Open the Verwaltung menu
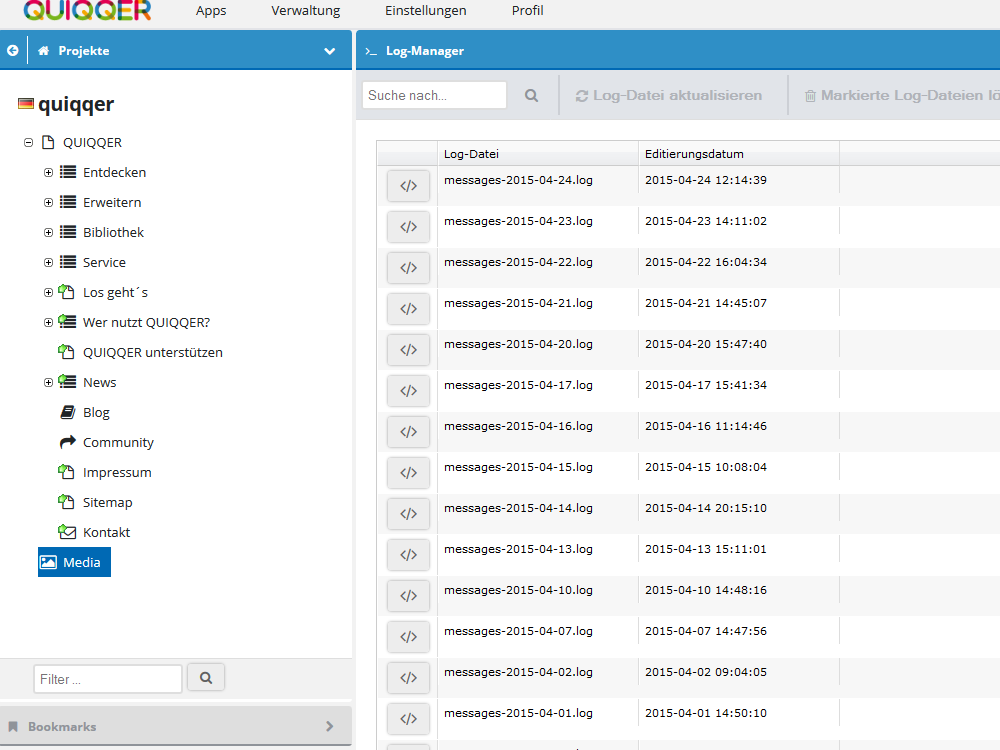Screen dimensions: 1000x750 click(305, 11)
